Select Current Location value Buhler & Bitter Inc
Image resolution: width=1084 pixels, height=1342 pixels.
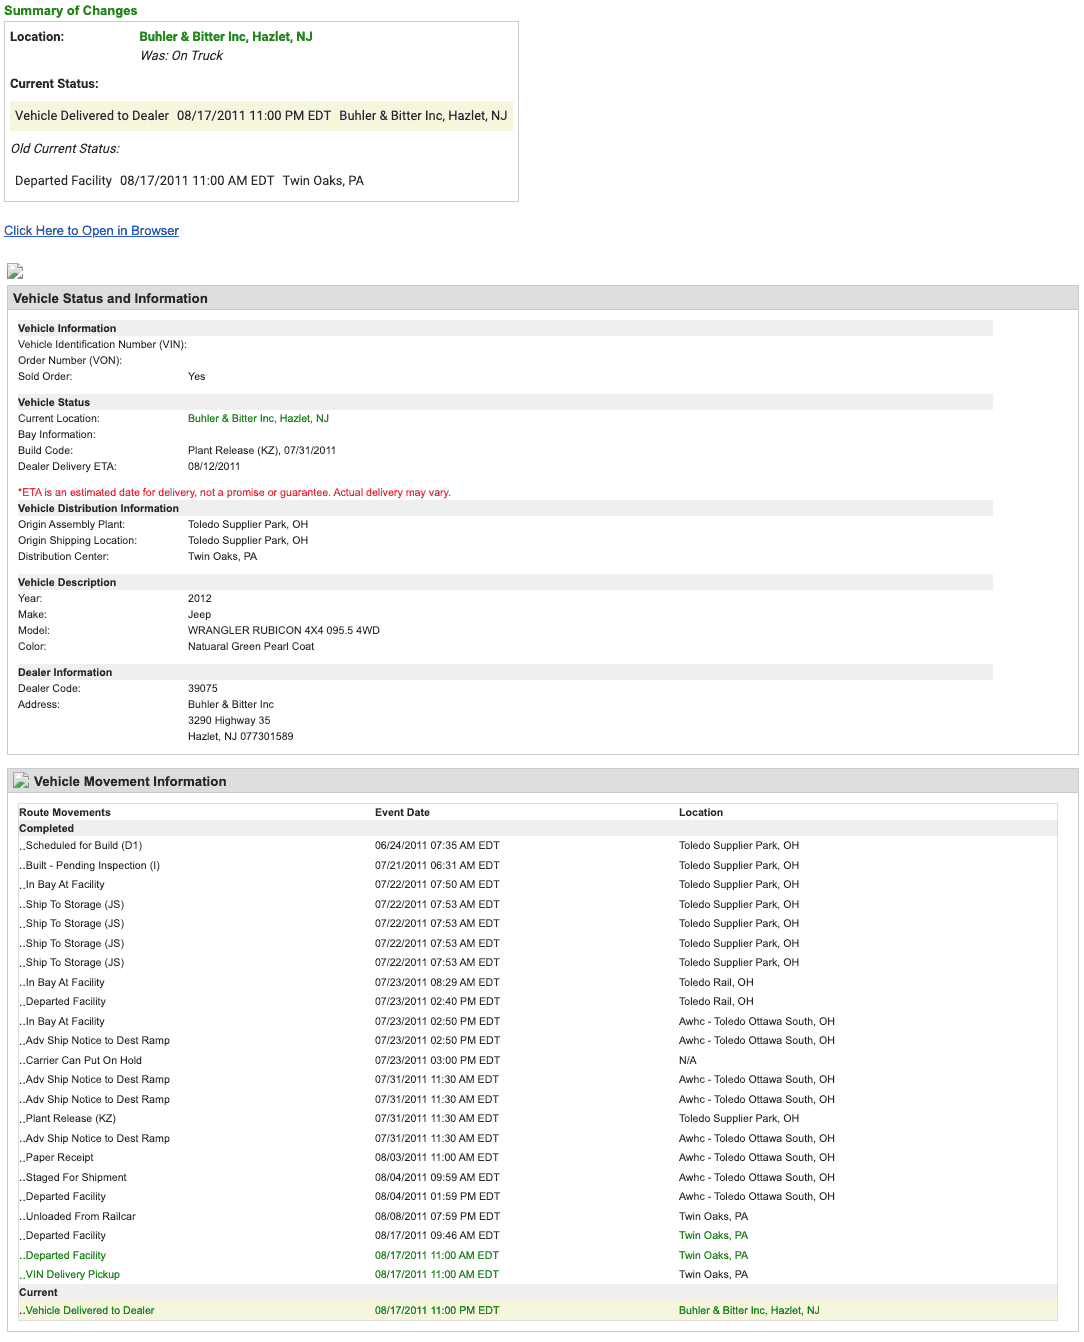(258, 418)
